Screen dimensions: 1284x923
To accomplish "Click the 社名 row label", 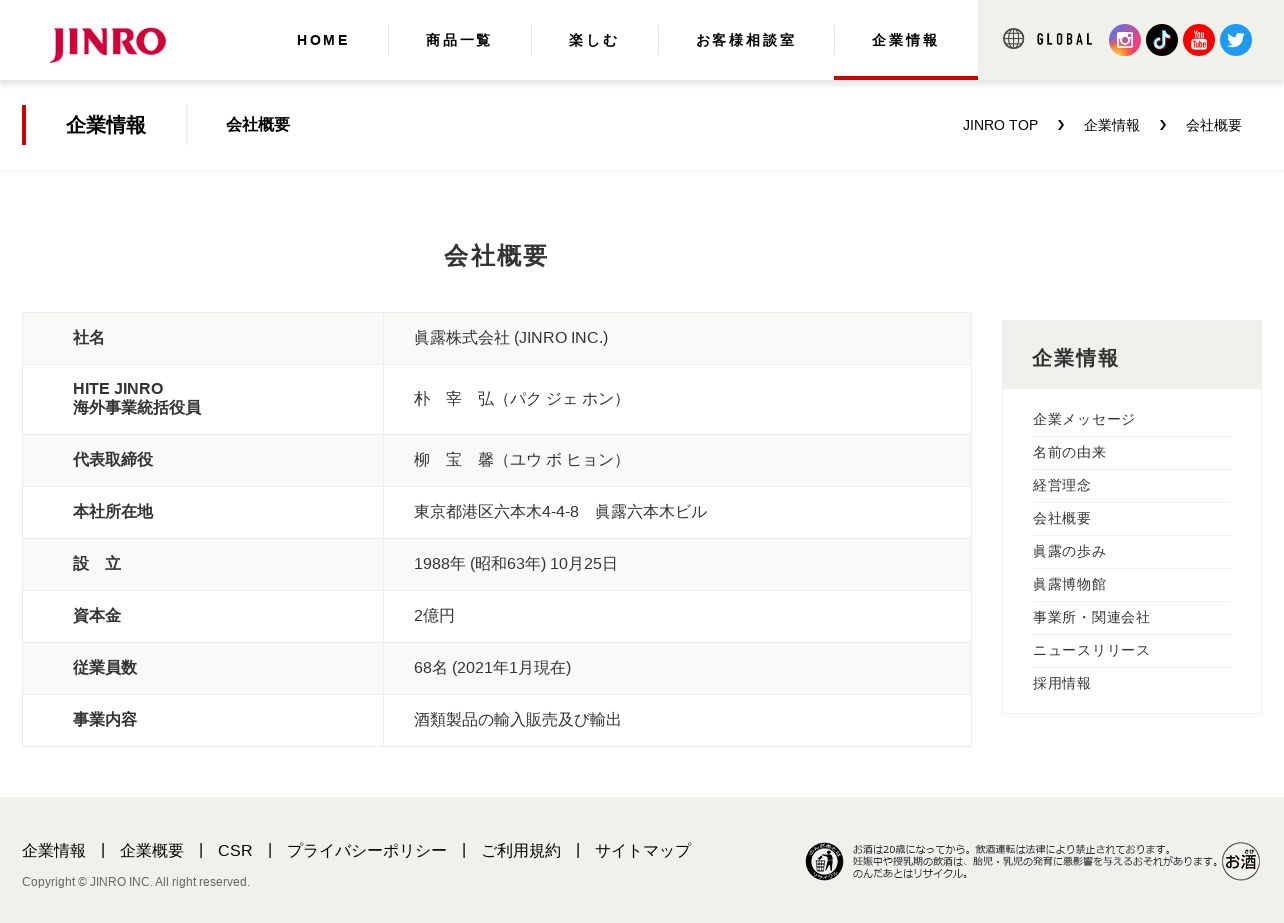I will pyautogui.click(x=89, y=338).
